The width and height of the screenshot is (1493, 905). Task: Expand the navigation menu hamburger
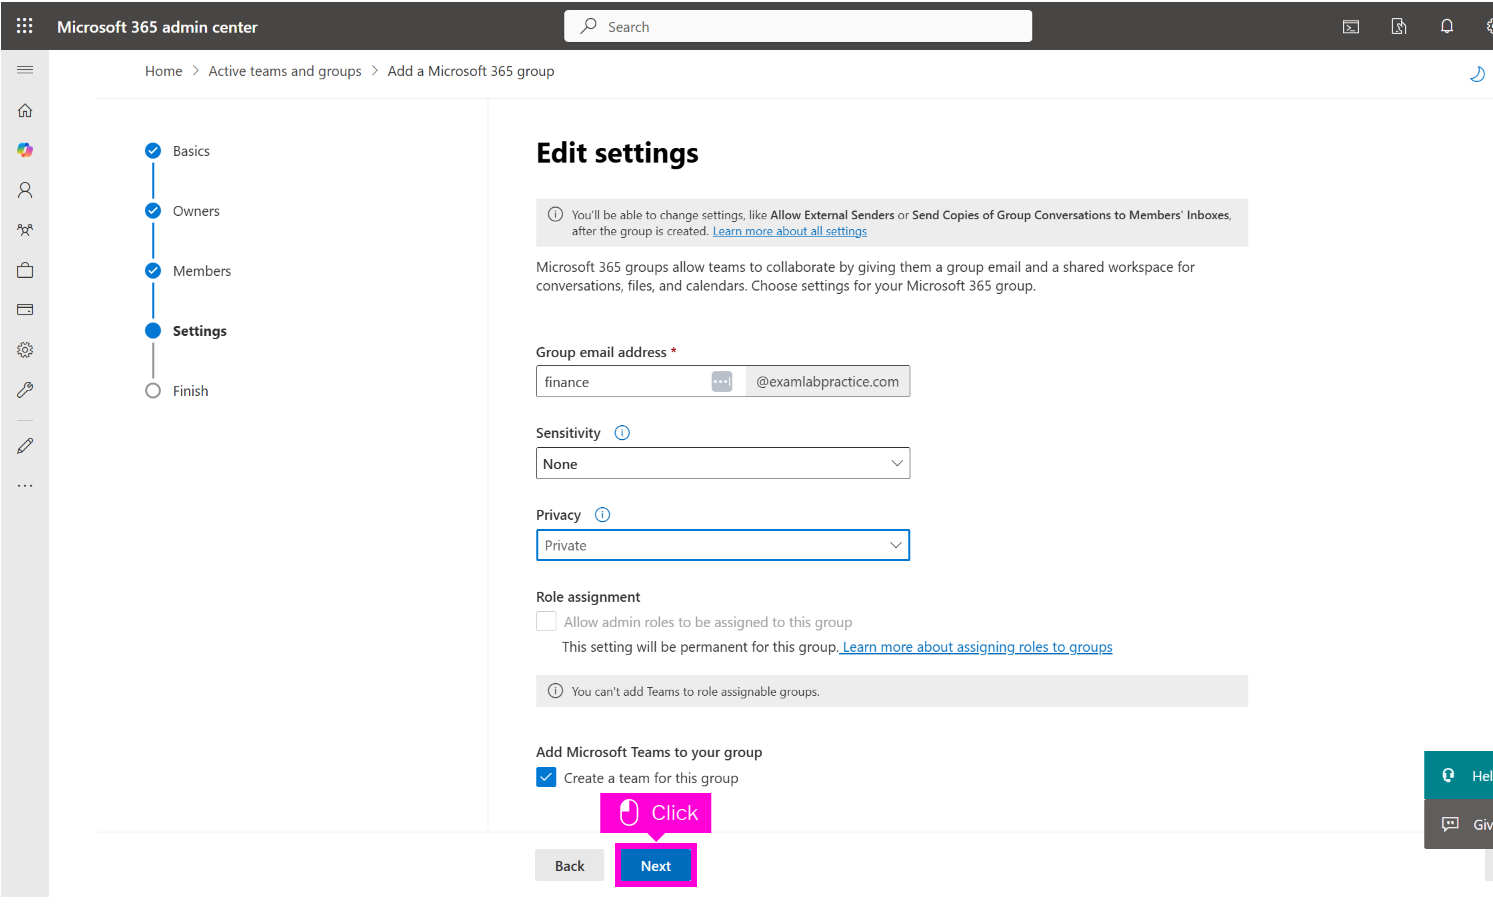(x=25, y=70)
